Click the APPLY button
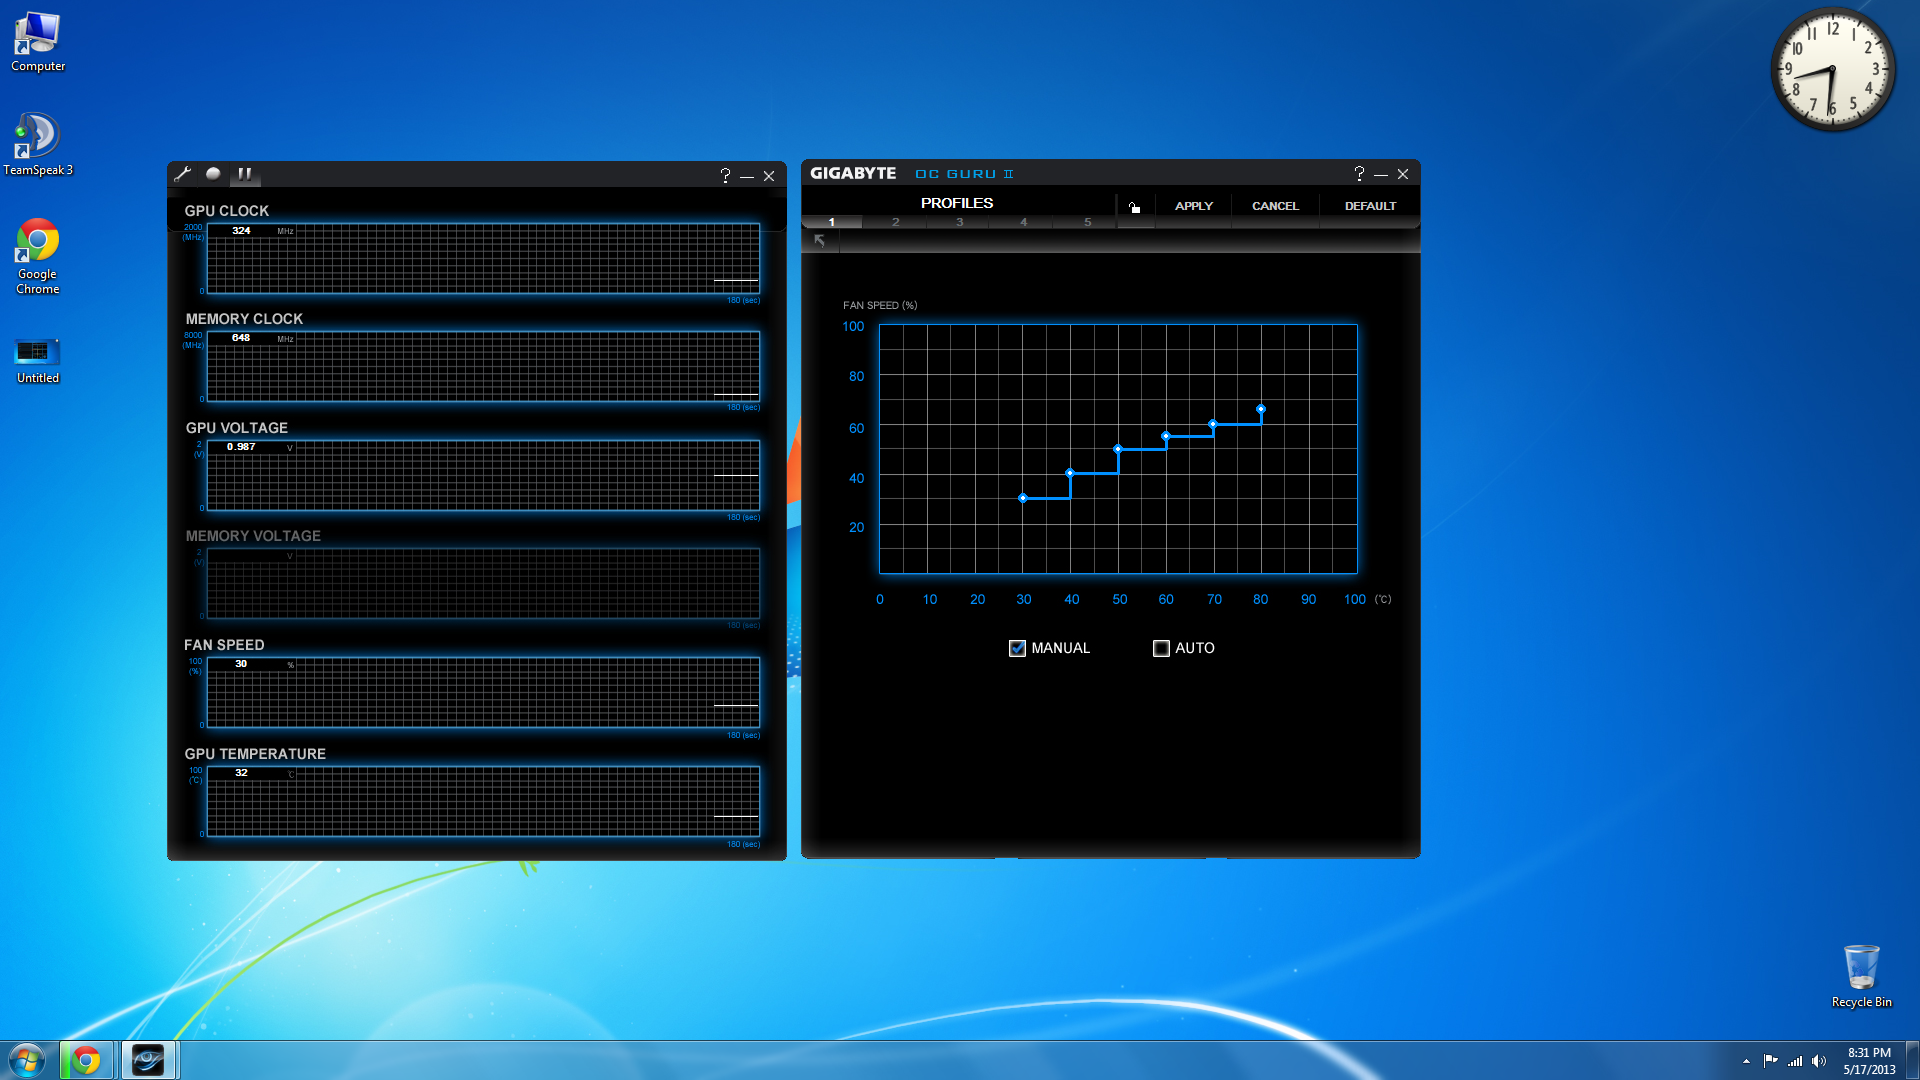Image resolution: width=1920 pixels, height=1080 pixels. (1193, 206)
